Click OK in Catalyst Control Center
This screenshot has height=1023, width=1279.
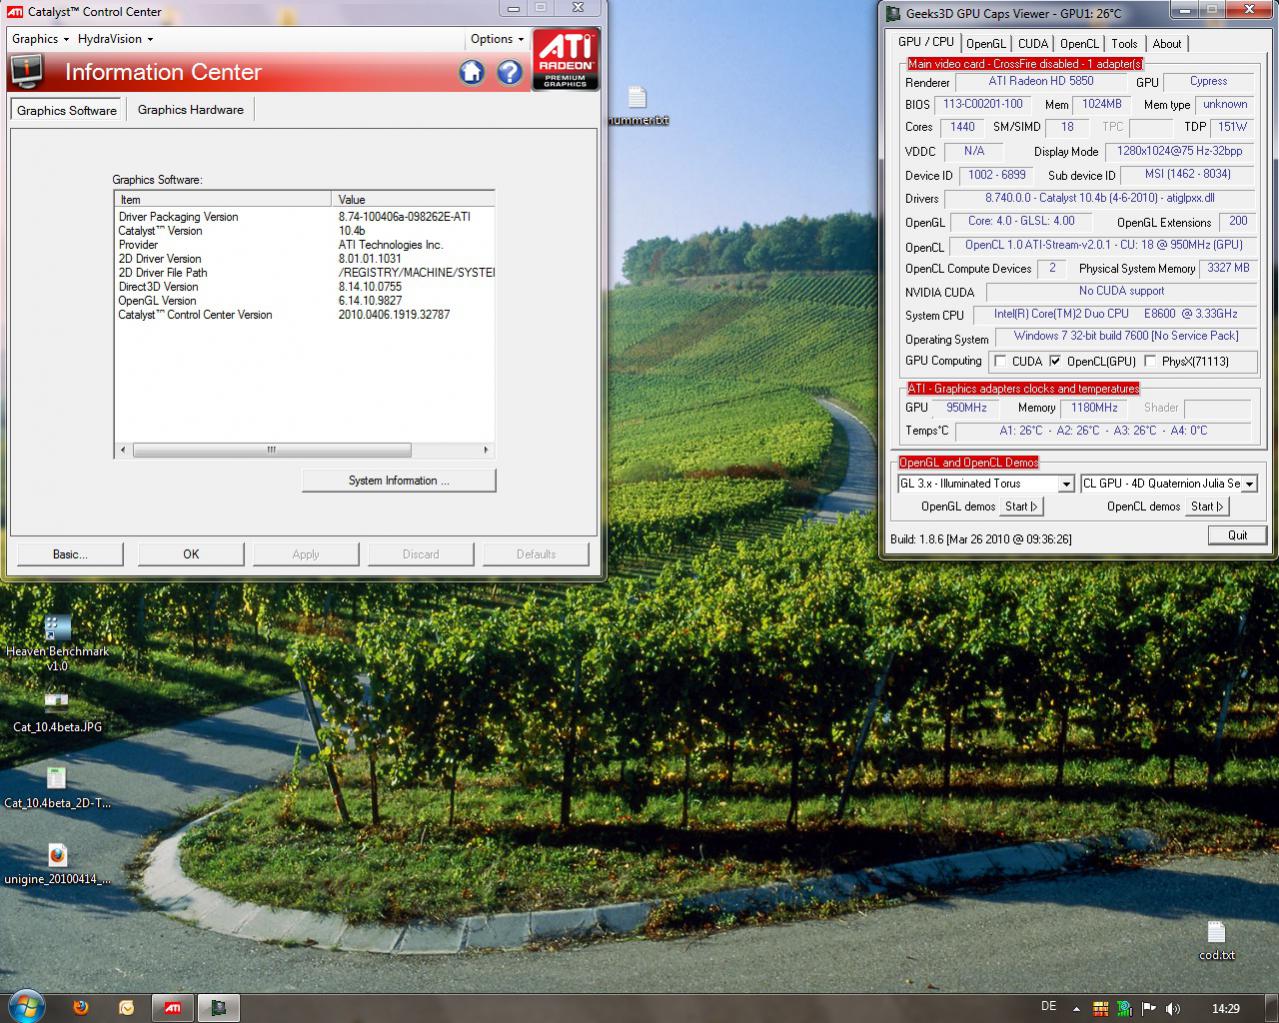[191, 554]
